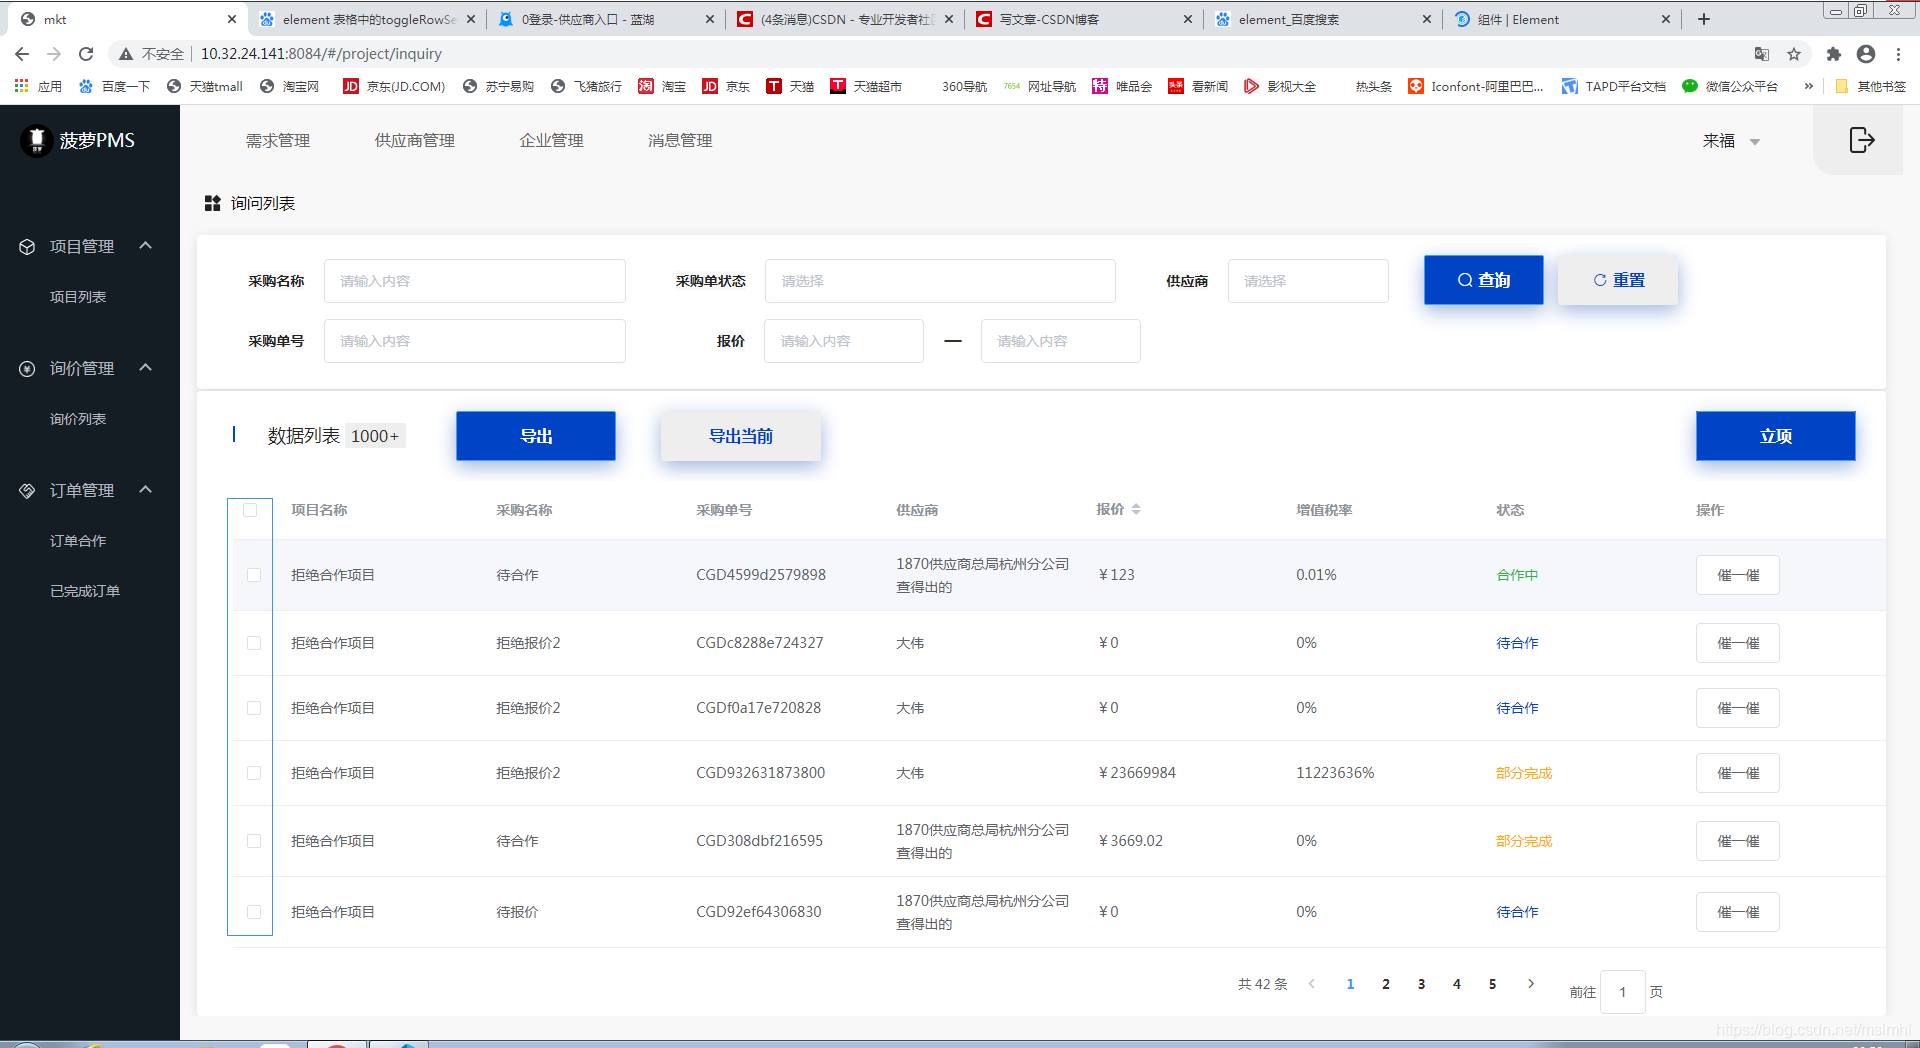
Task: Click the 采购名称 input field
Action: coord(475,281)
